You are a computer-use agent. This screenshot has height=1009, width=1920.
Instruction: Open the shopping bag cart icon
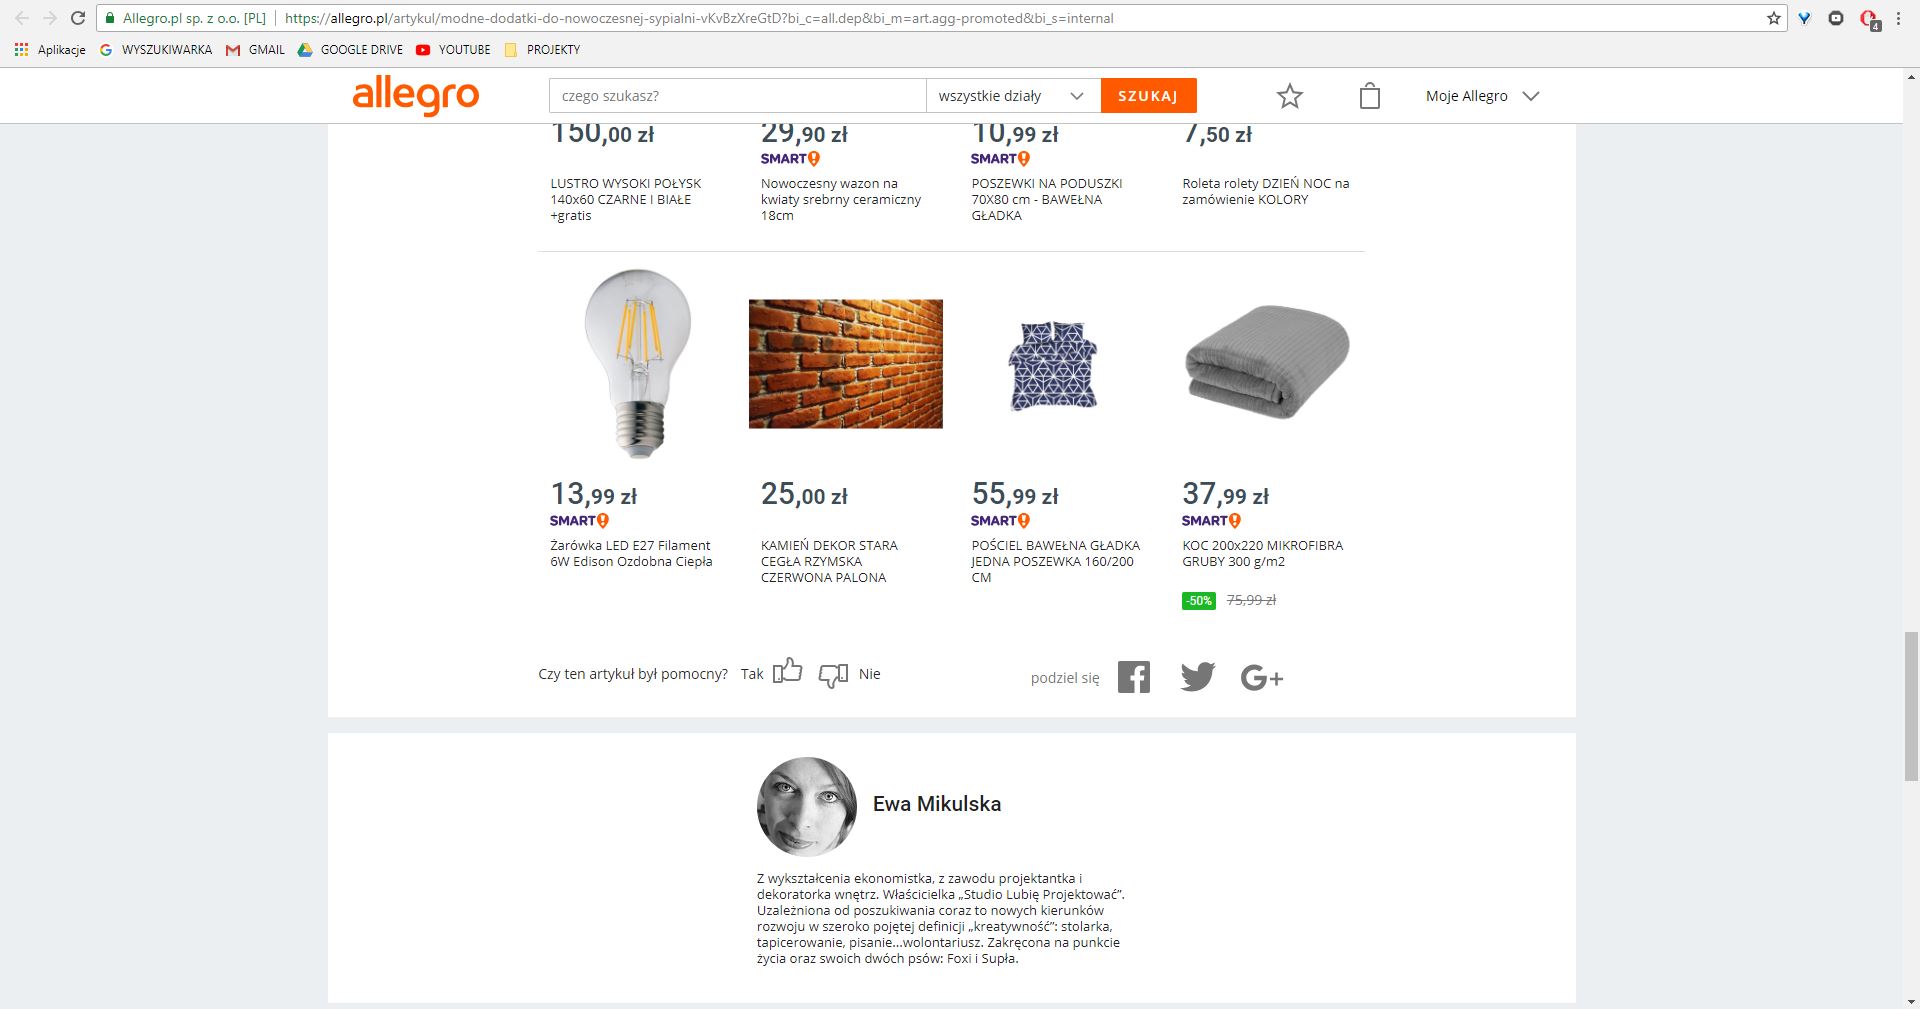pos(1370,96)
